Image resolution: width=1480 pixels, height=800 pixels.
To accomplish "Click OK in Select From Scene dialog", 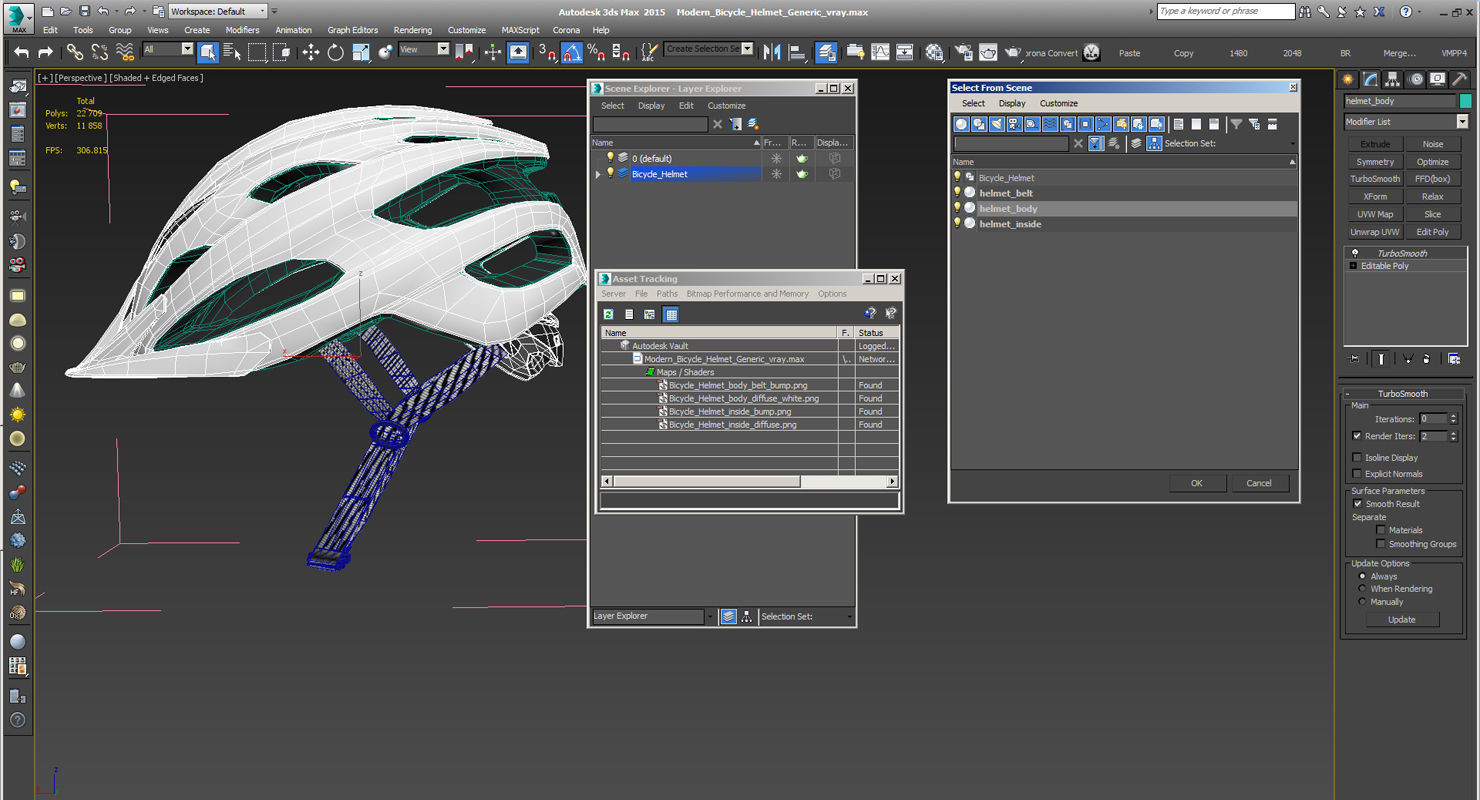I will [1197, 483].
